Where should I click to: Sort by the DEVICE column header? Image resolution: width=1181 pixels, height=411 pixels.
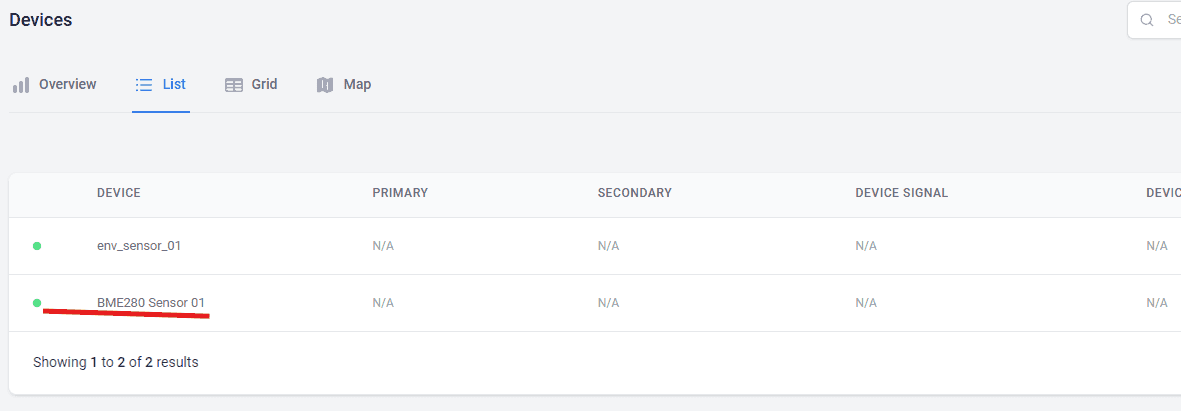118,193
